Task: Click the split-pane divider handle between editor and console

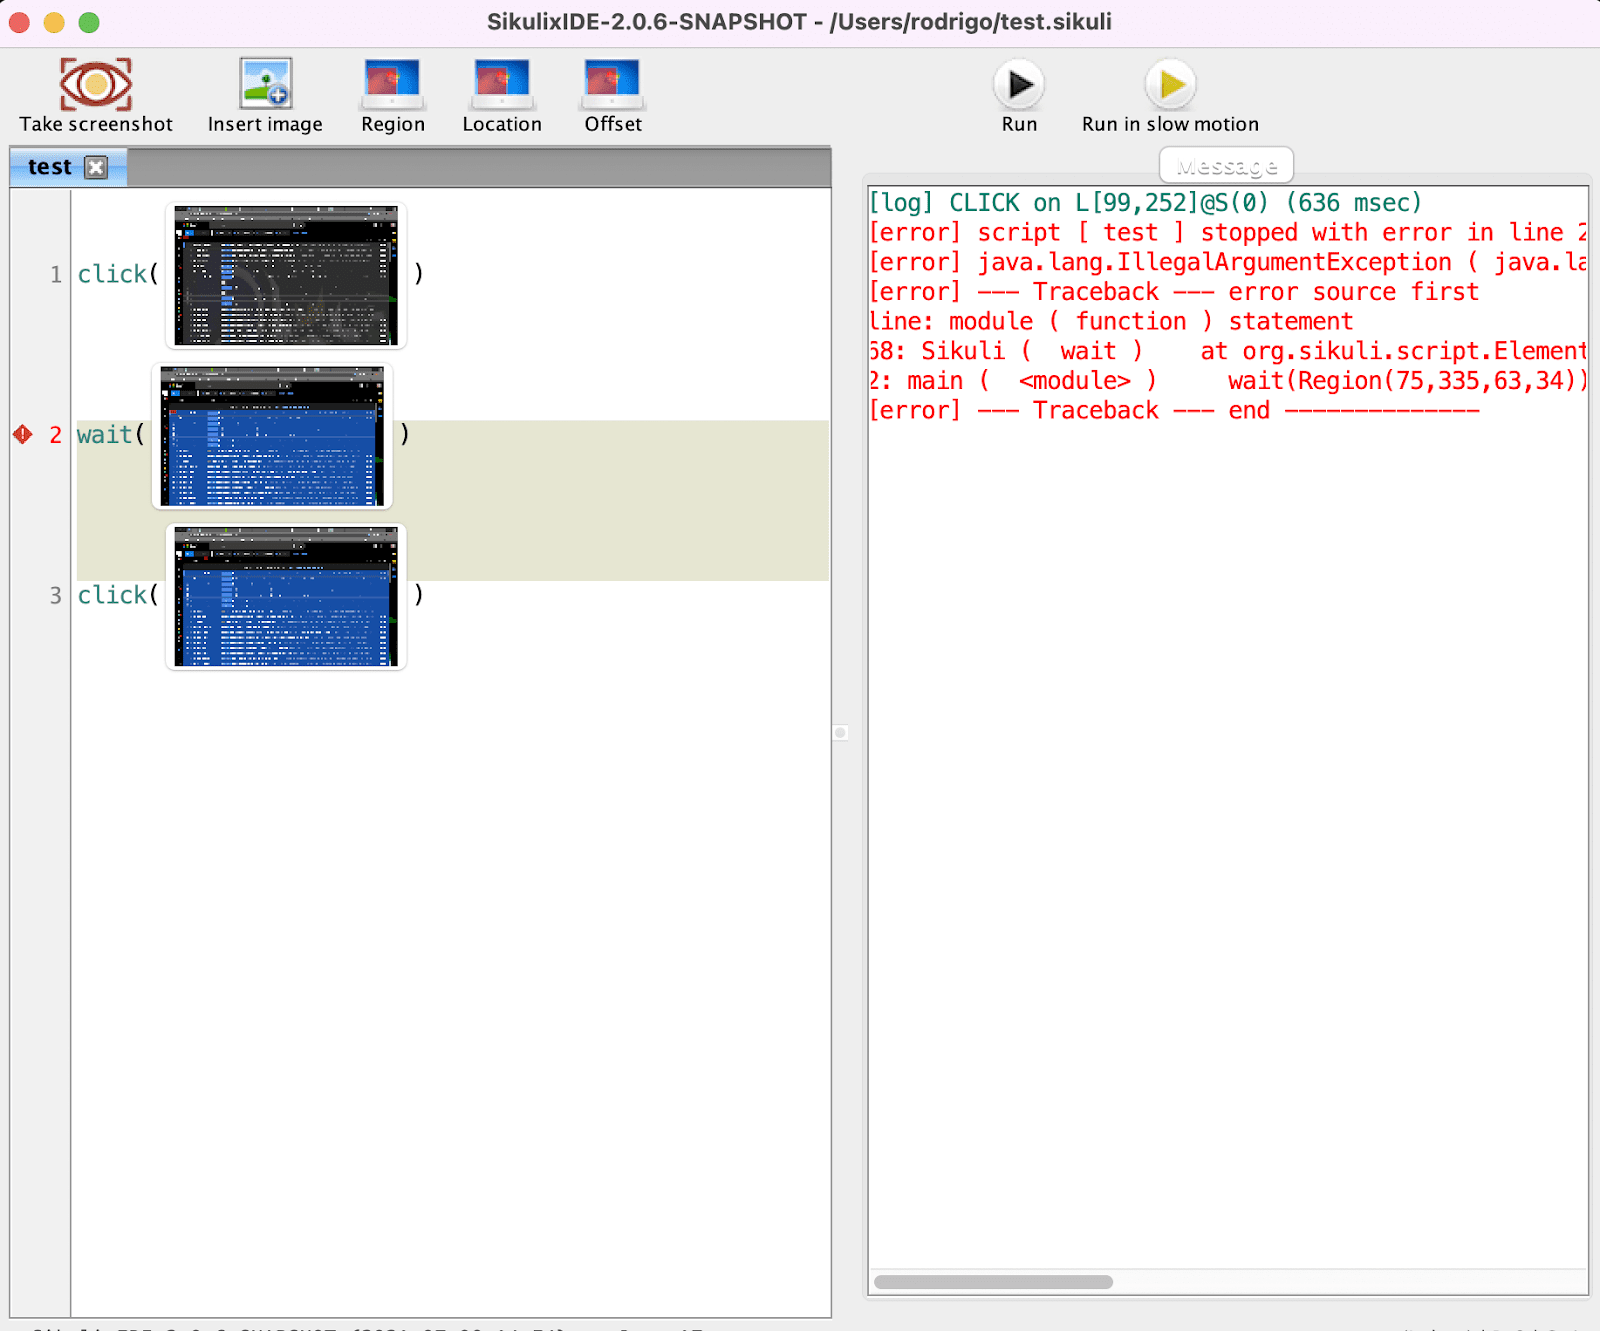Action: (841, 733)
